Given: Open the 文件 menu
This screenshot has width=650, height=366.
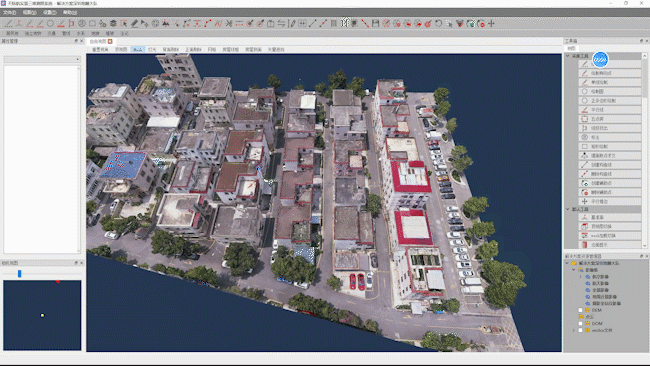Looking at the screenshot, I should coord(10,12).
